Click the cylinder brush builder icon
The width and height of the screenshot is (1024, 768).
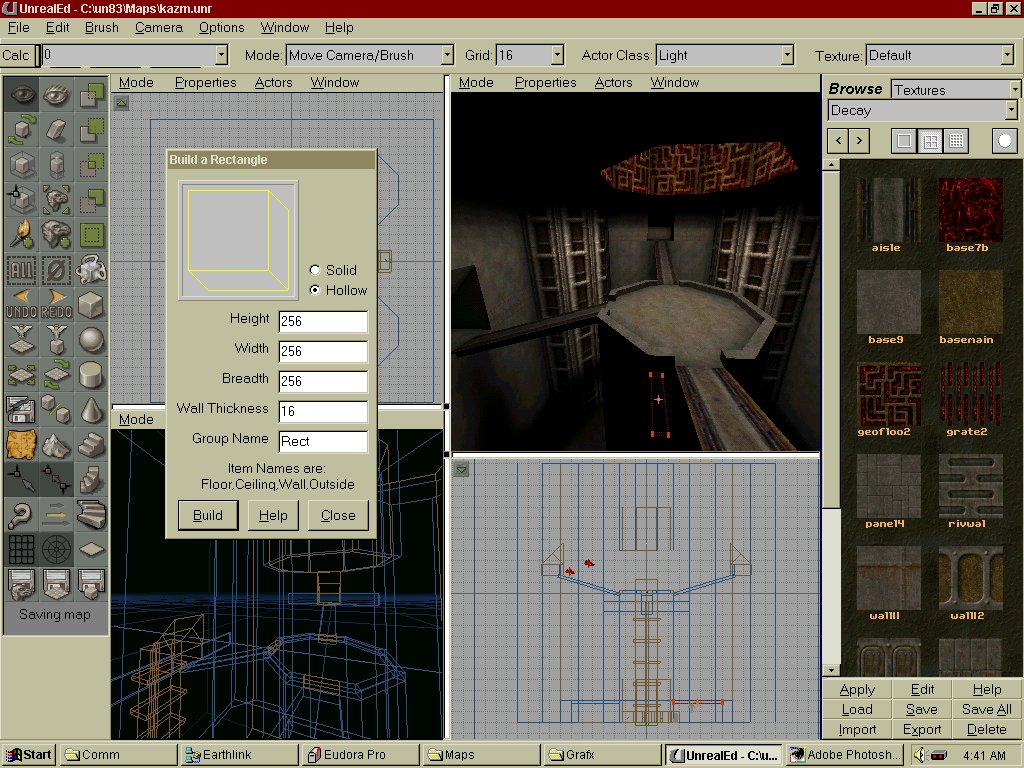pos(92,374)
